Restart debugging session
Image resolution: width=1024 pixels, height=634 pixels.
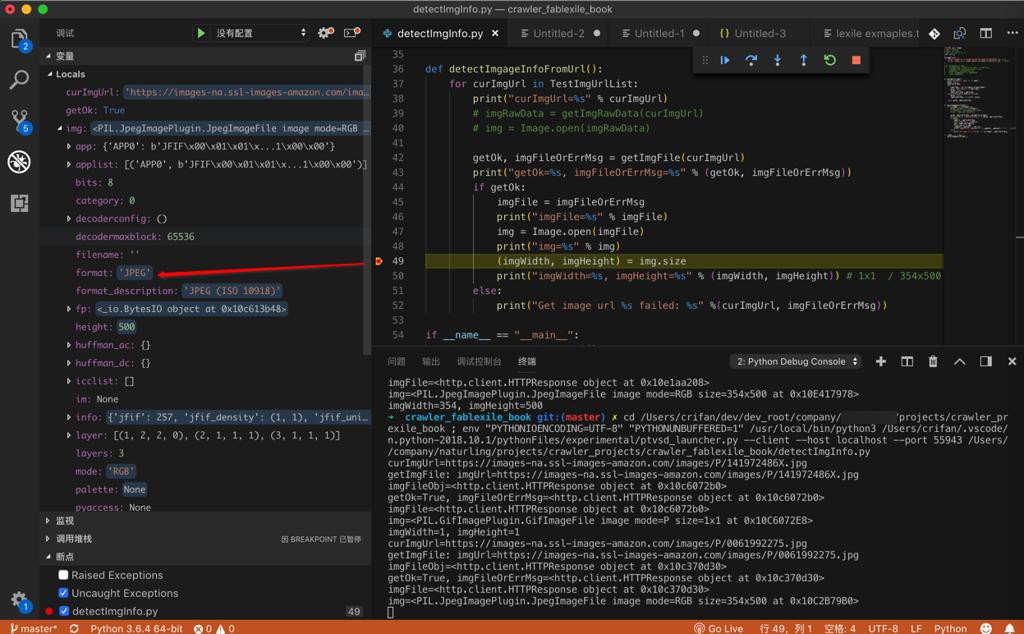tap(829, 60)
